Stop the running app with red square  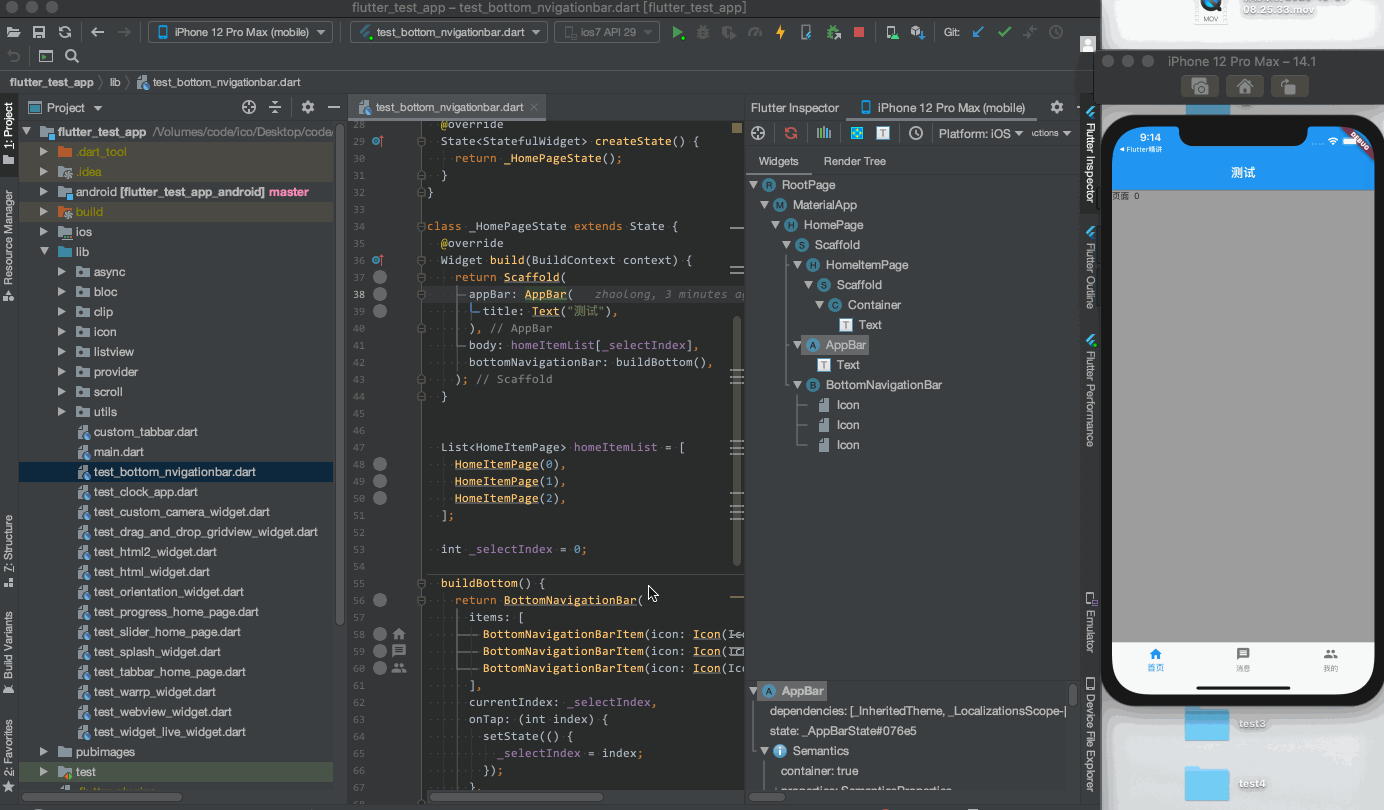tap(859, 32)
